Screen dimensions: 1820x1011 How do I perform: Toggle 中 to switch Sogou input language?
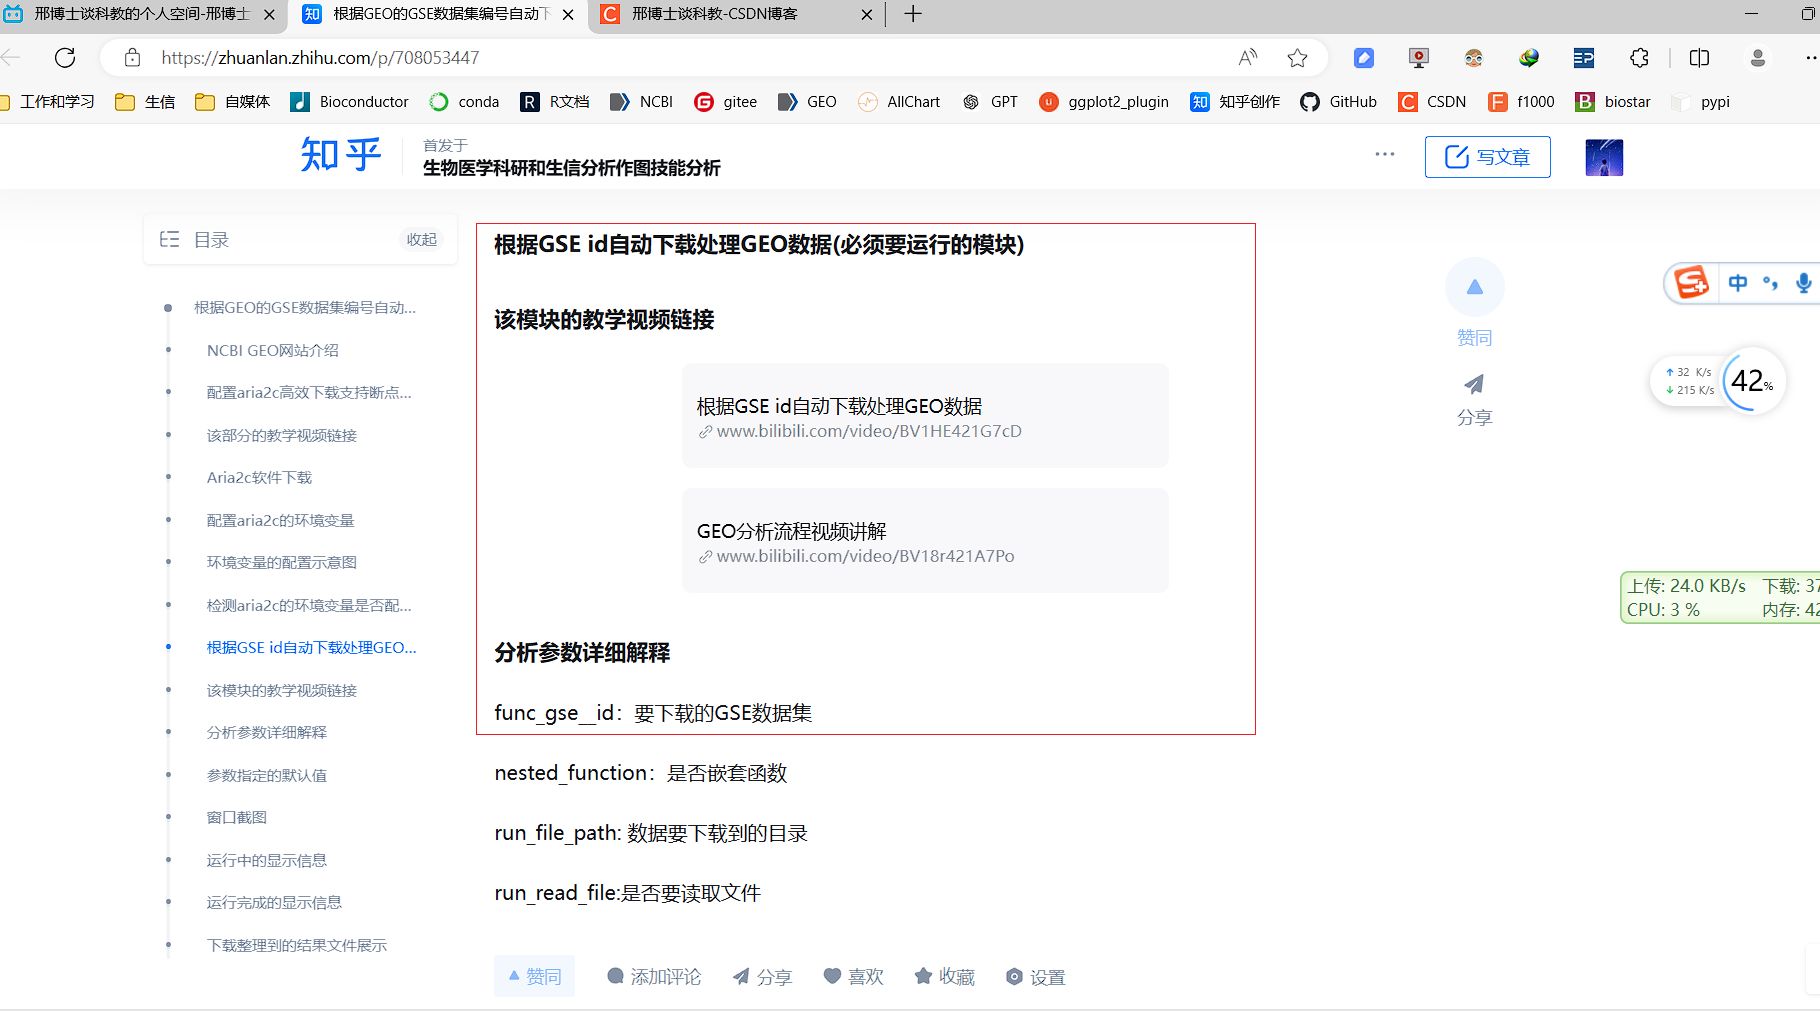[x=1737, y=283]
